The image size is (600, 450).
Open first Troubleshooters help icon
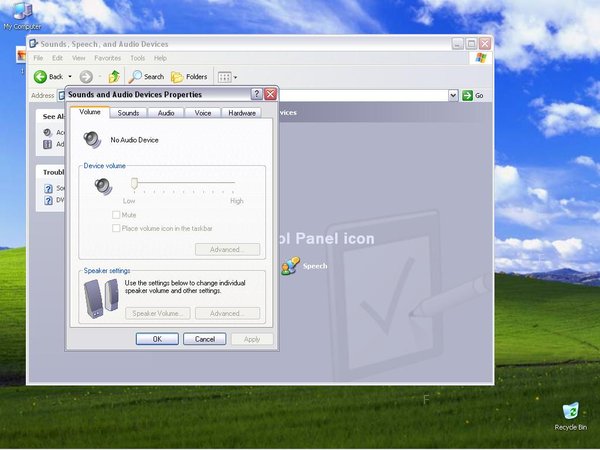(48, 188)
